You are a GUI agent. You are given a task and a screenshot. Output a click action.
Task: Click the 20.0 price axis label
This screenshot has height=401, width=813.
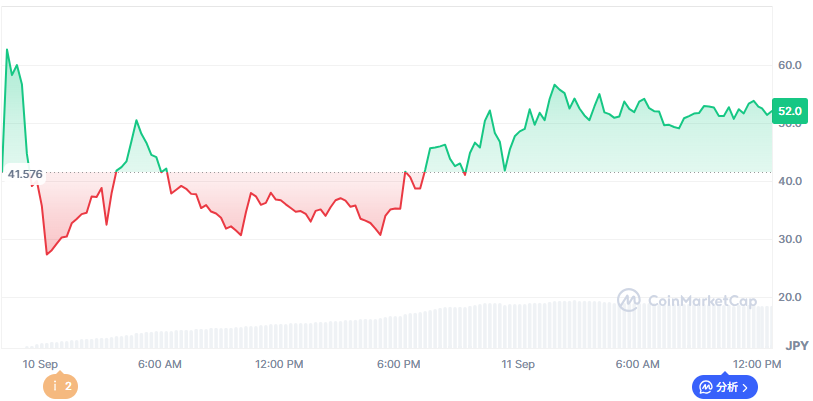pos(790,297)
